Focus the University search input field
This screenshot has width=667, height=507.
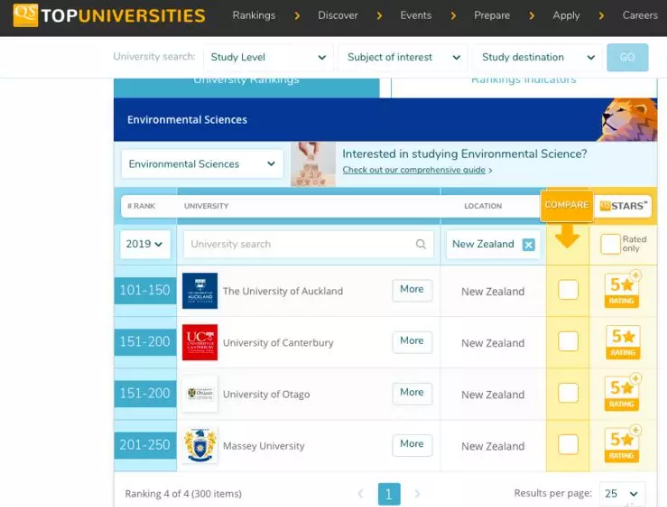coord(309,244)
